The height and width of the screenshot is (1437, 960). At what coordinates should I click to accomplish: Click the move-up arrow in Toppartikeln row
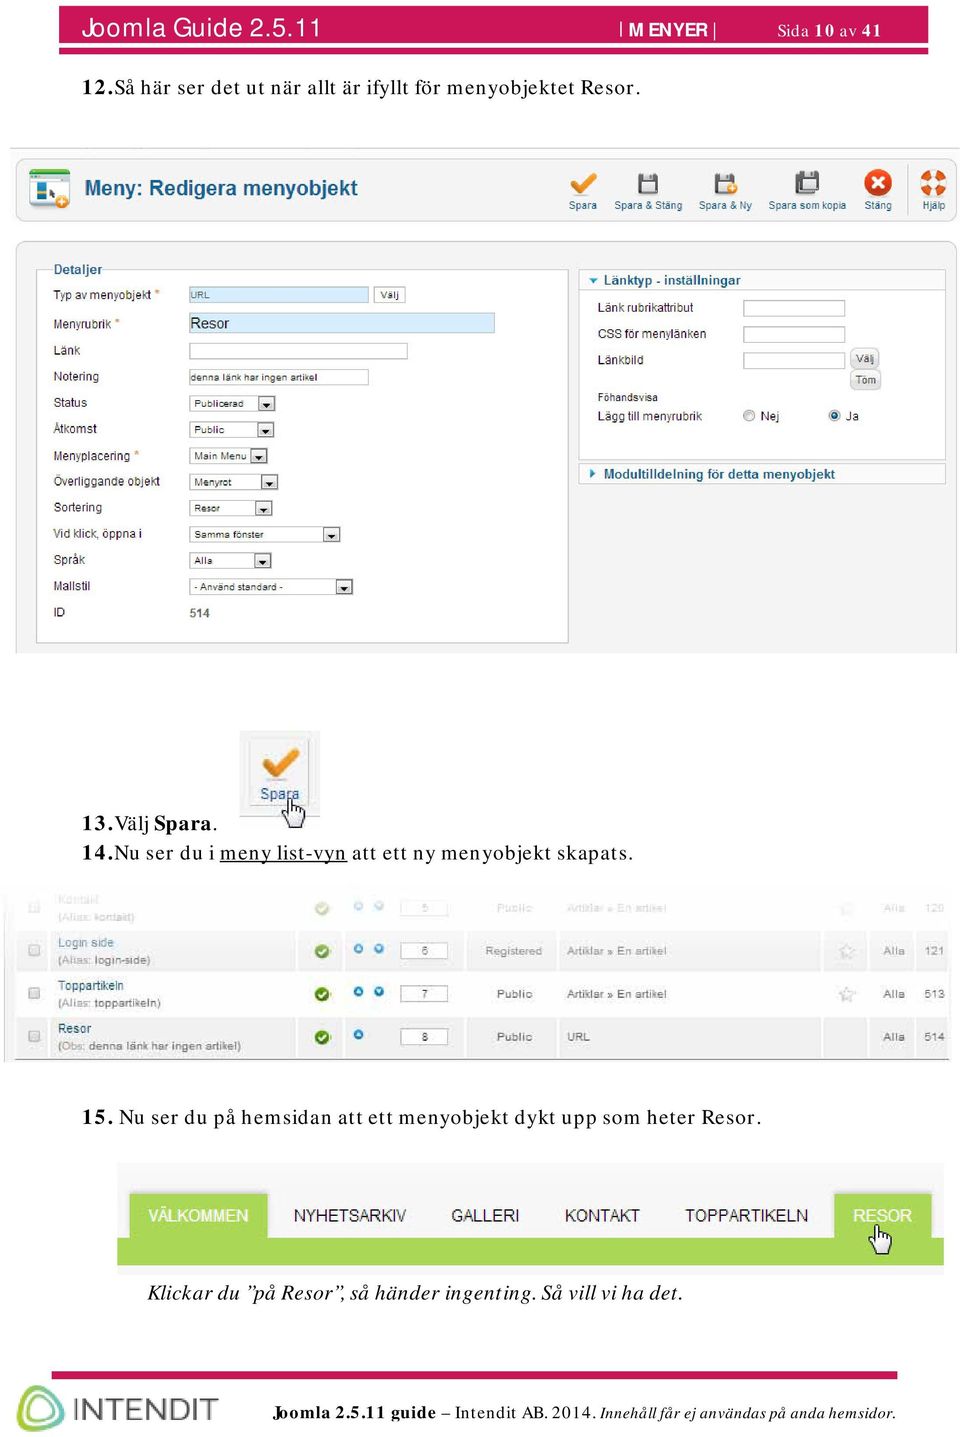[x=358, y=992]
